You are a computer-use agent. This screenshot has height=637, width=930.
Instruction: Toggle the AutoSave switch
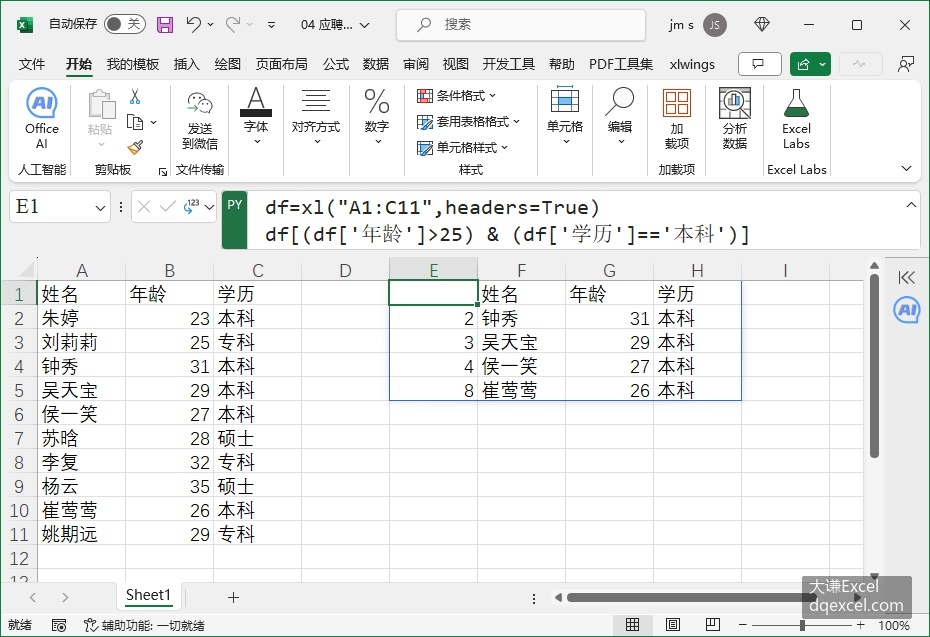pos(125,24)
